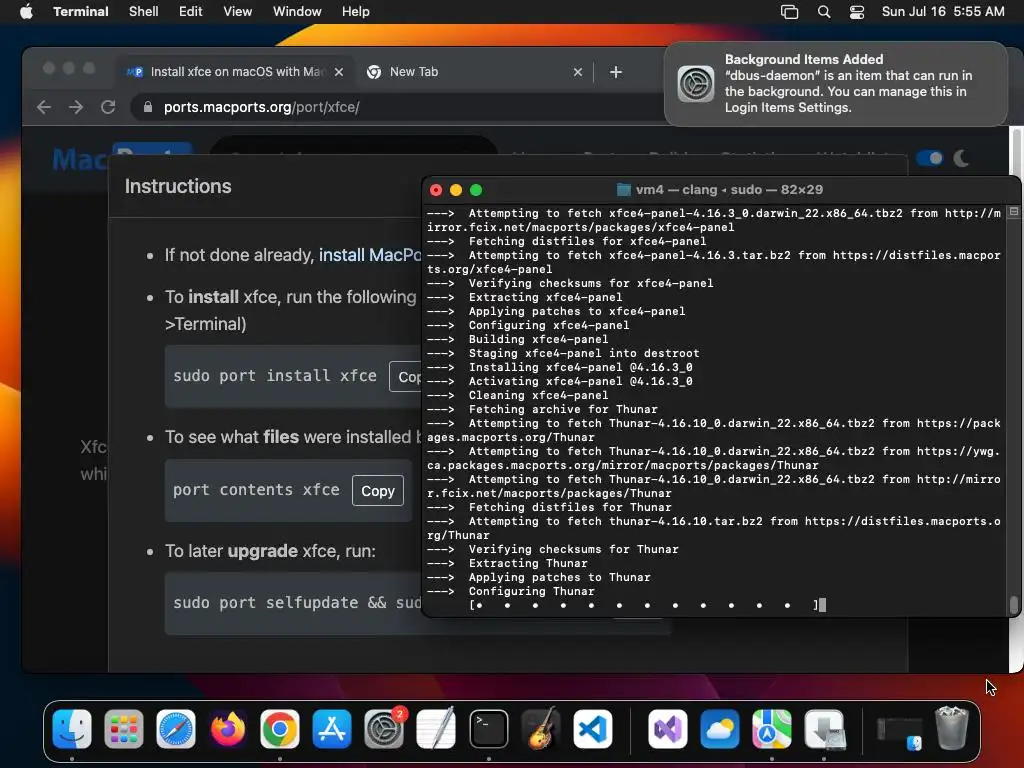Screen dimensions: 1024x768
Task: Click the 'Instructions' heading on the page
Action: [x=178, y=186]
